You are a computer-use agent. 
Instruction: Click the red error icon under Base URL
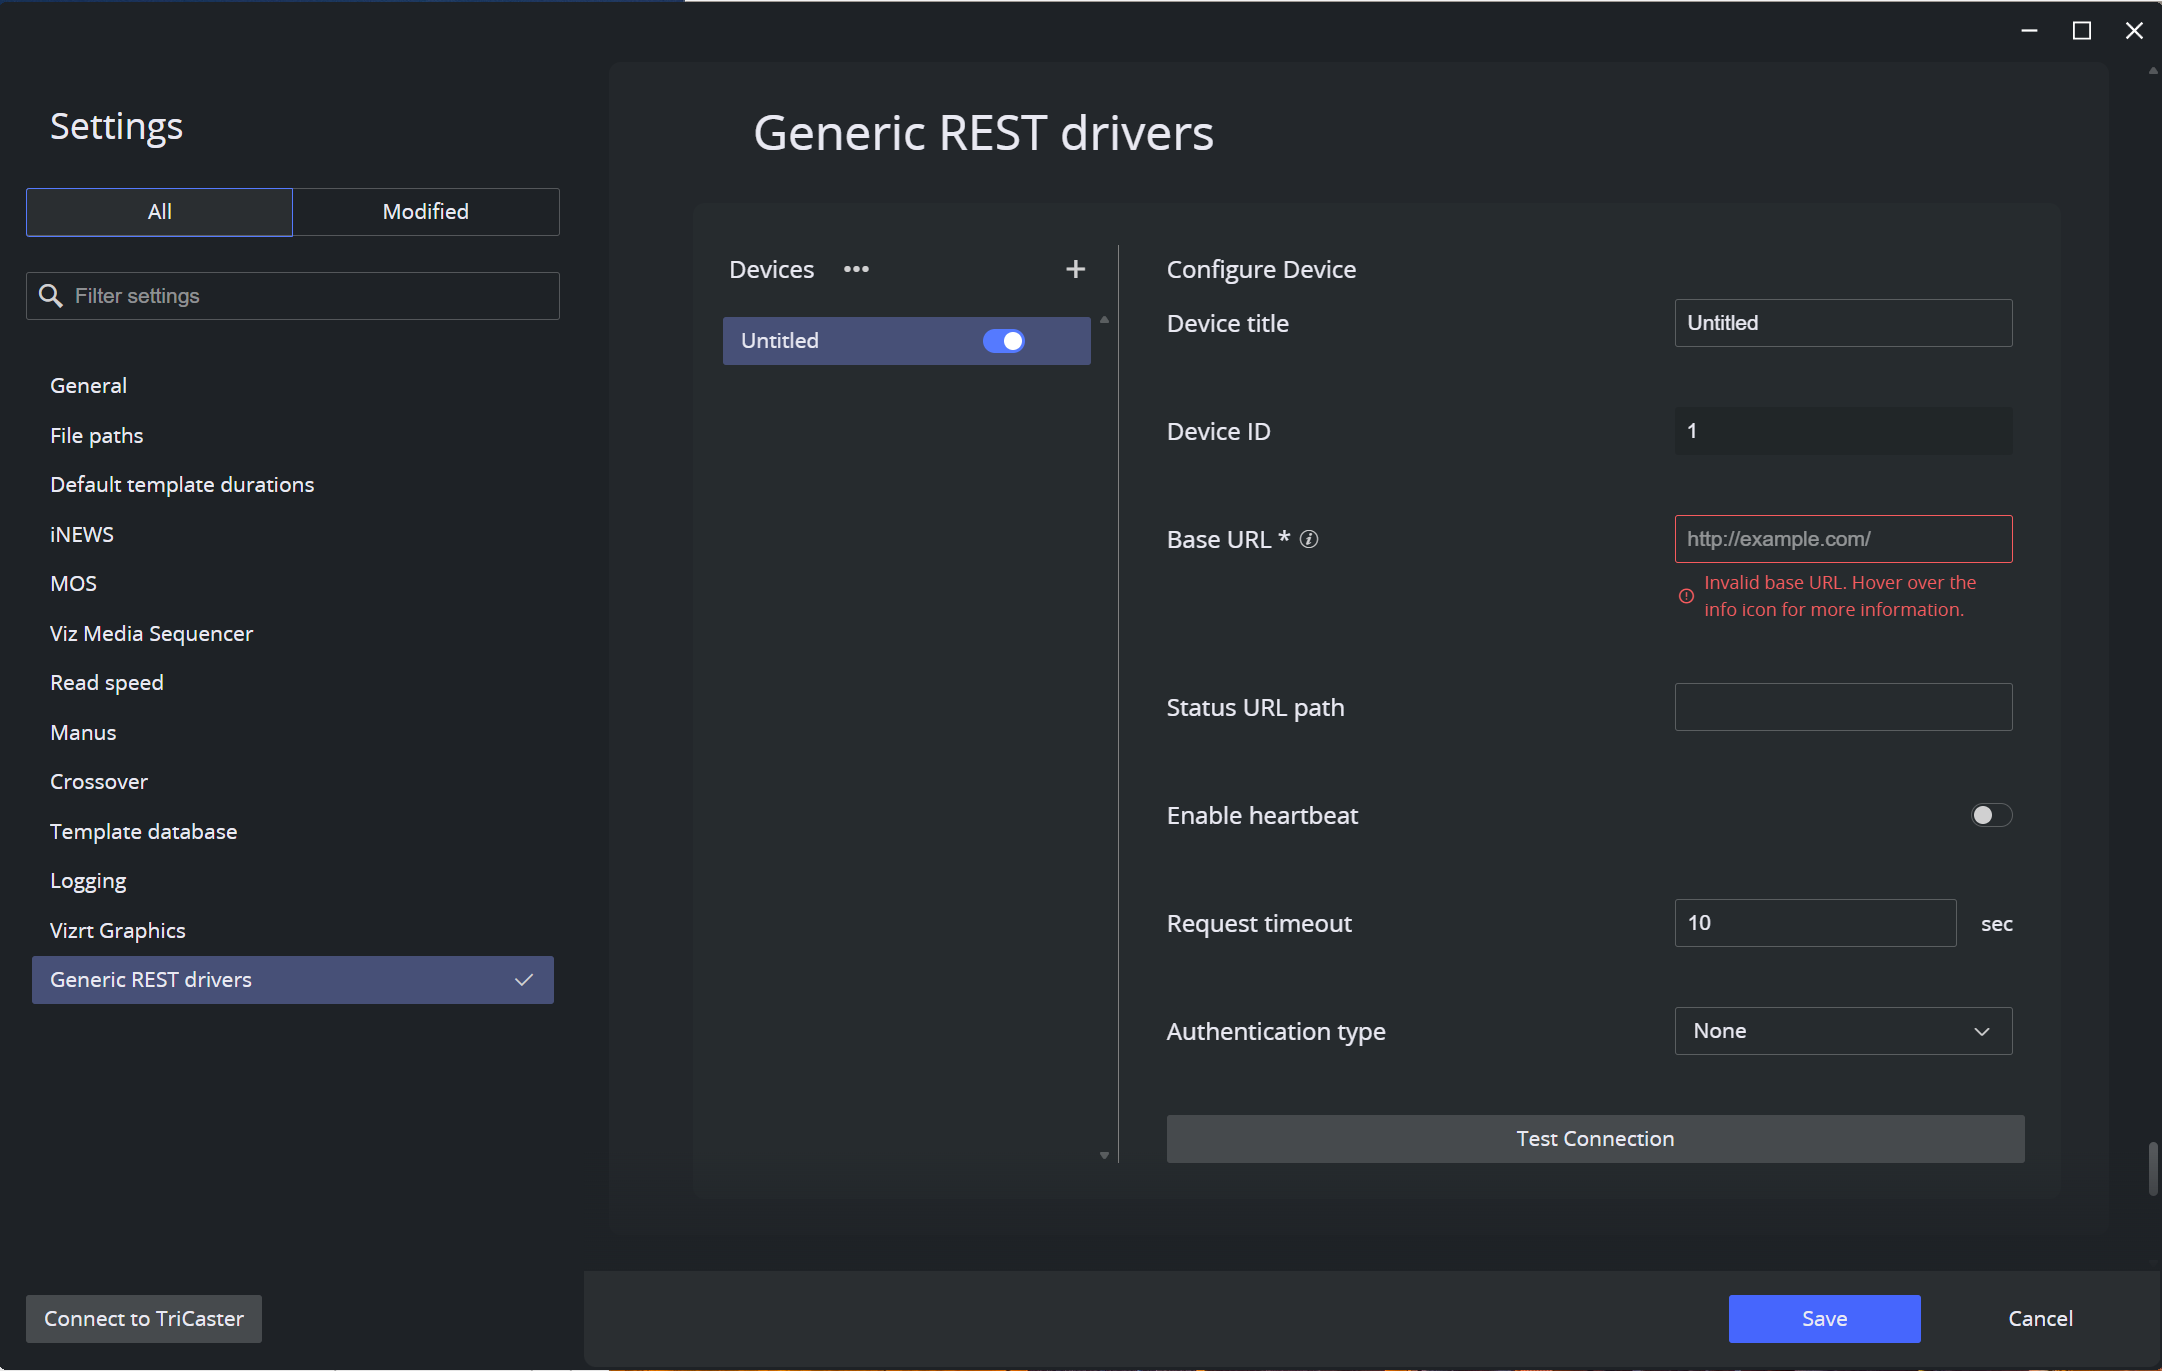click(x=1686, y=596)
